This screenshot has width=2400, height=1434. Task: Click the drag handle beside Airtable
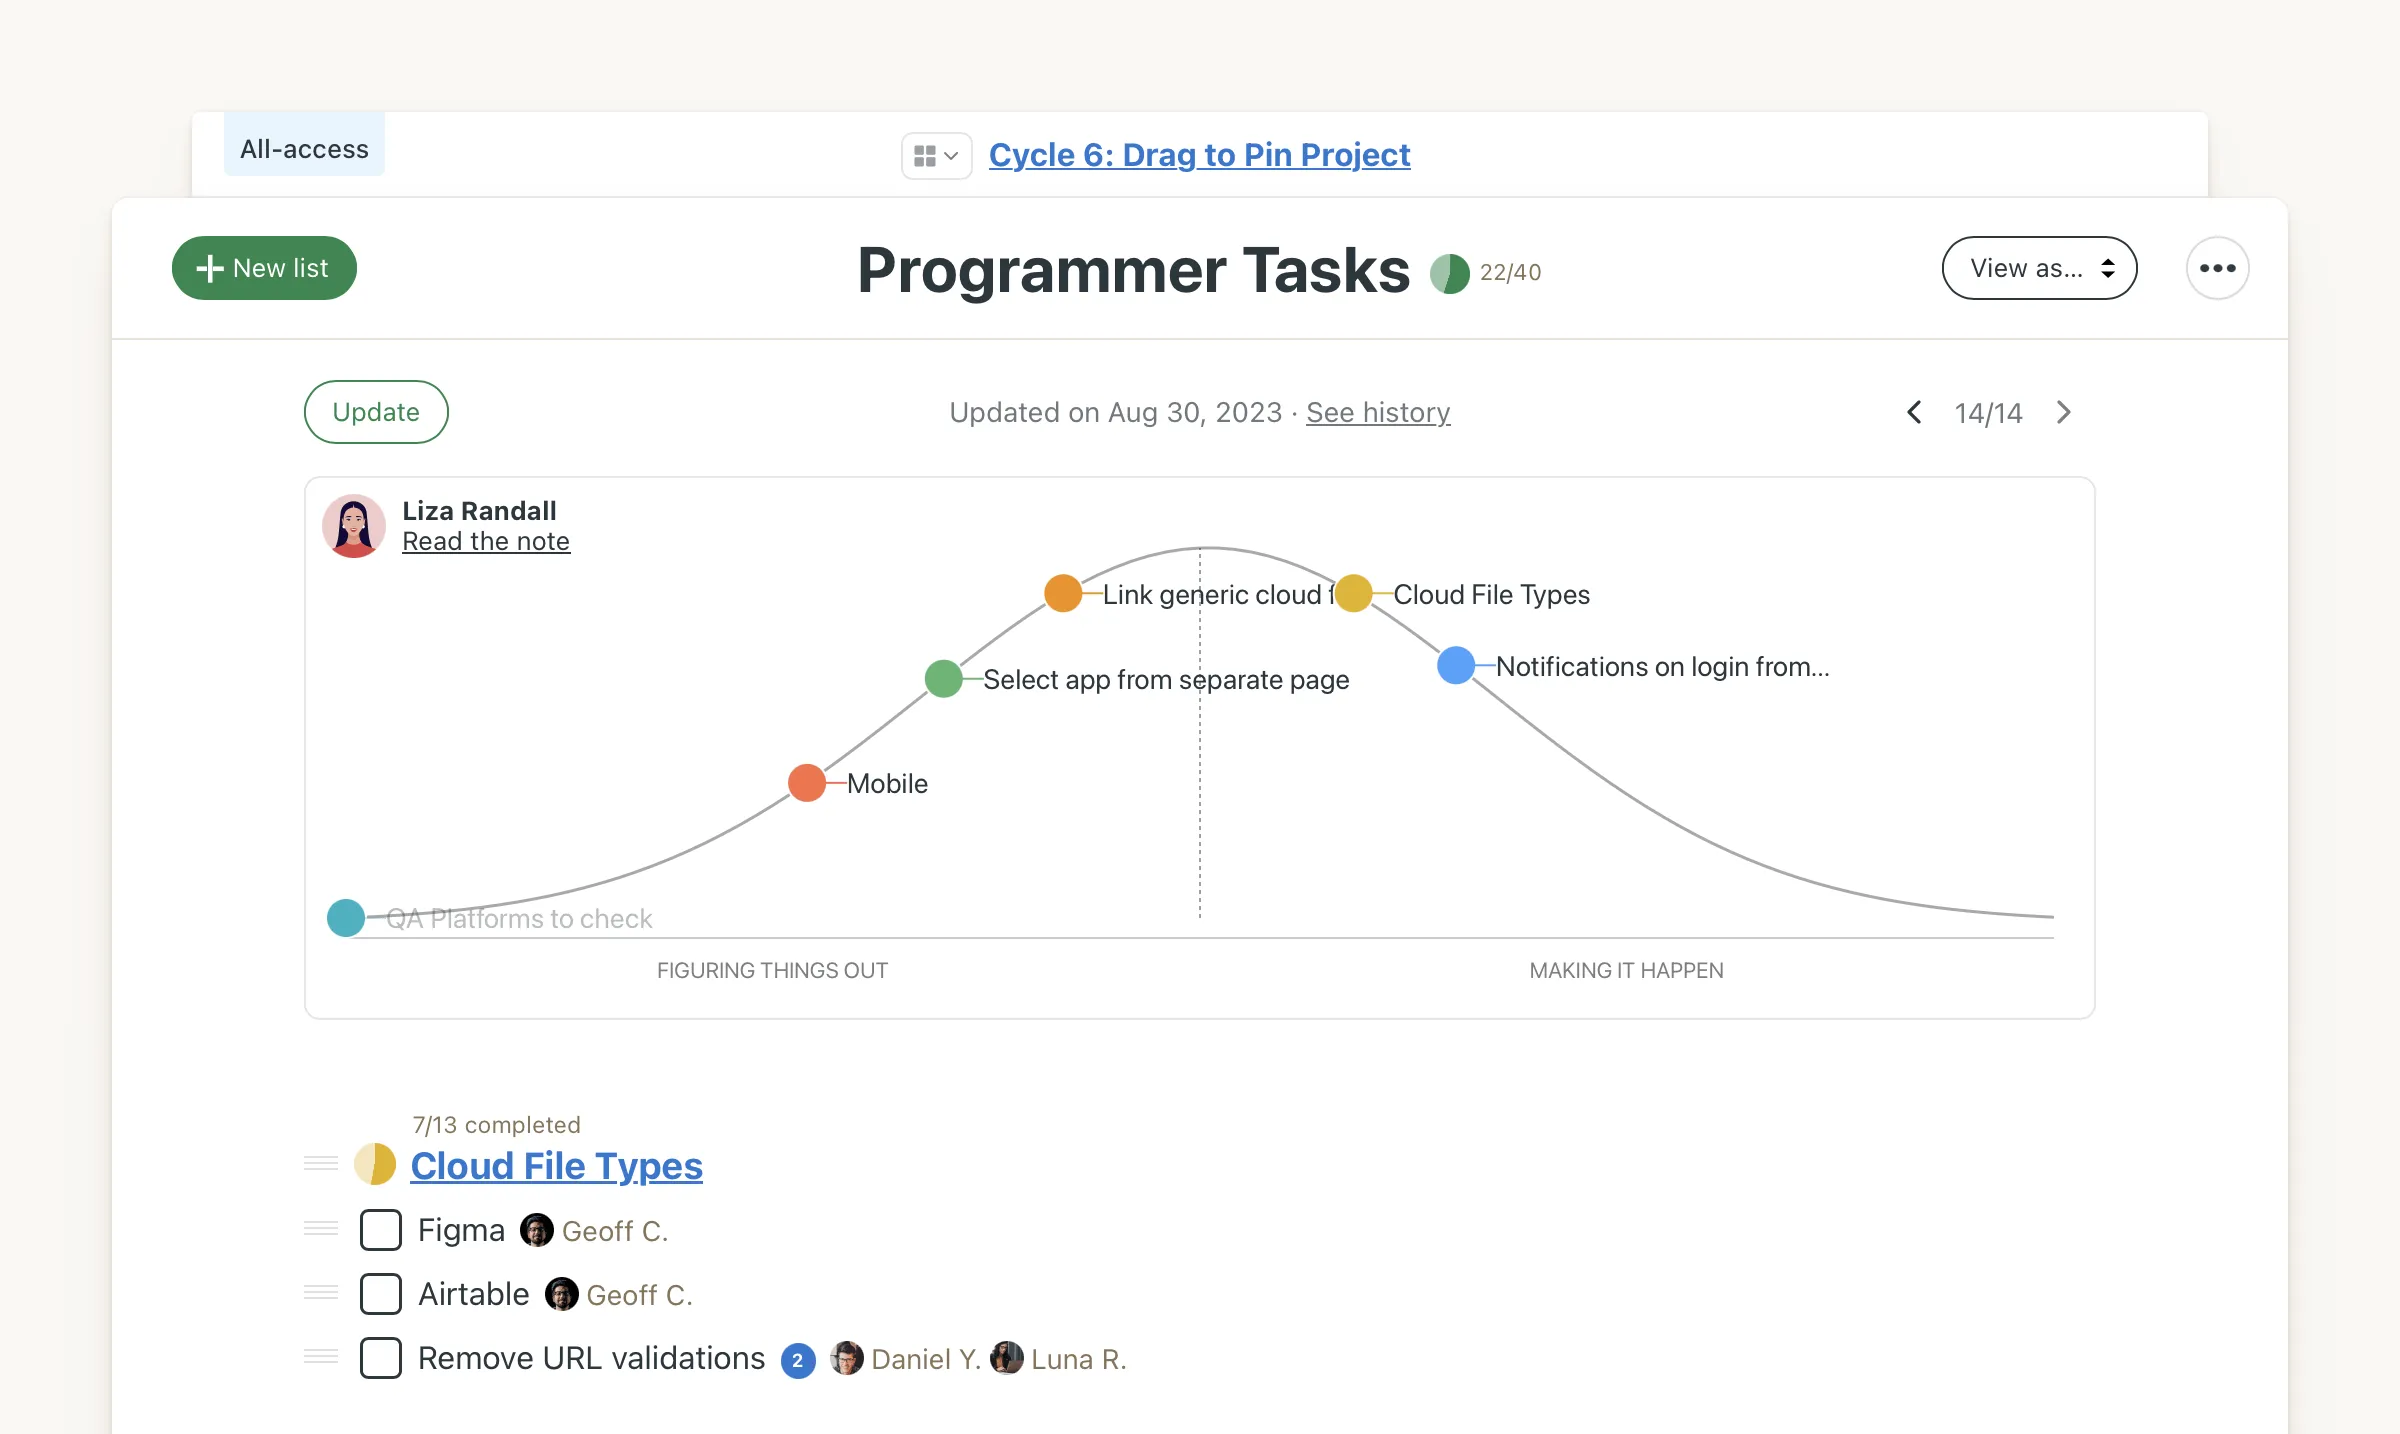[320, 1293]
